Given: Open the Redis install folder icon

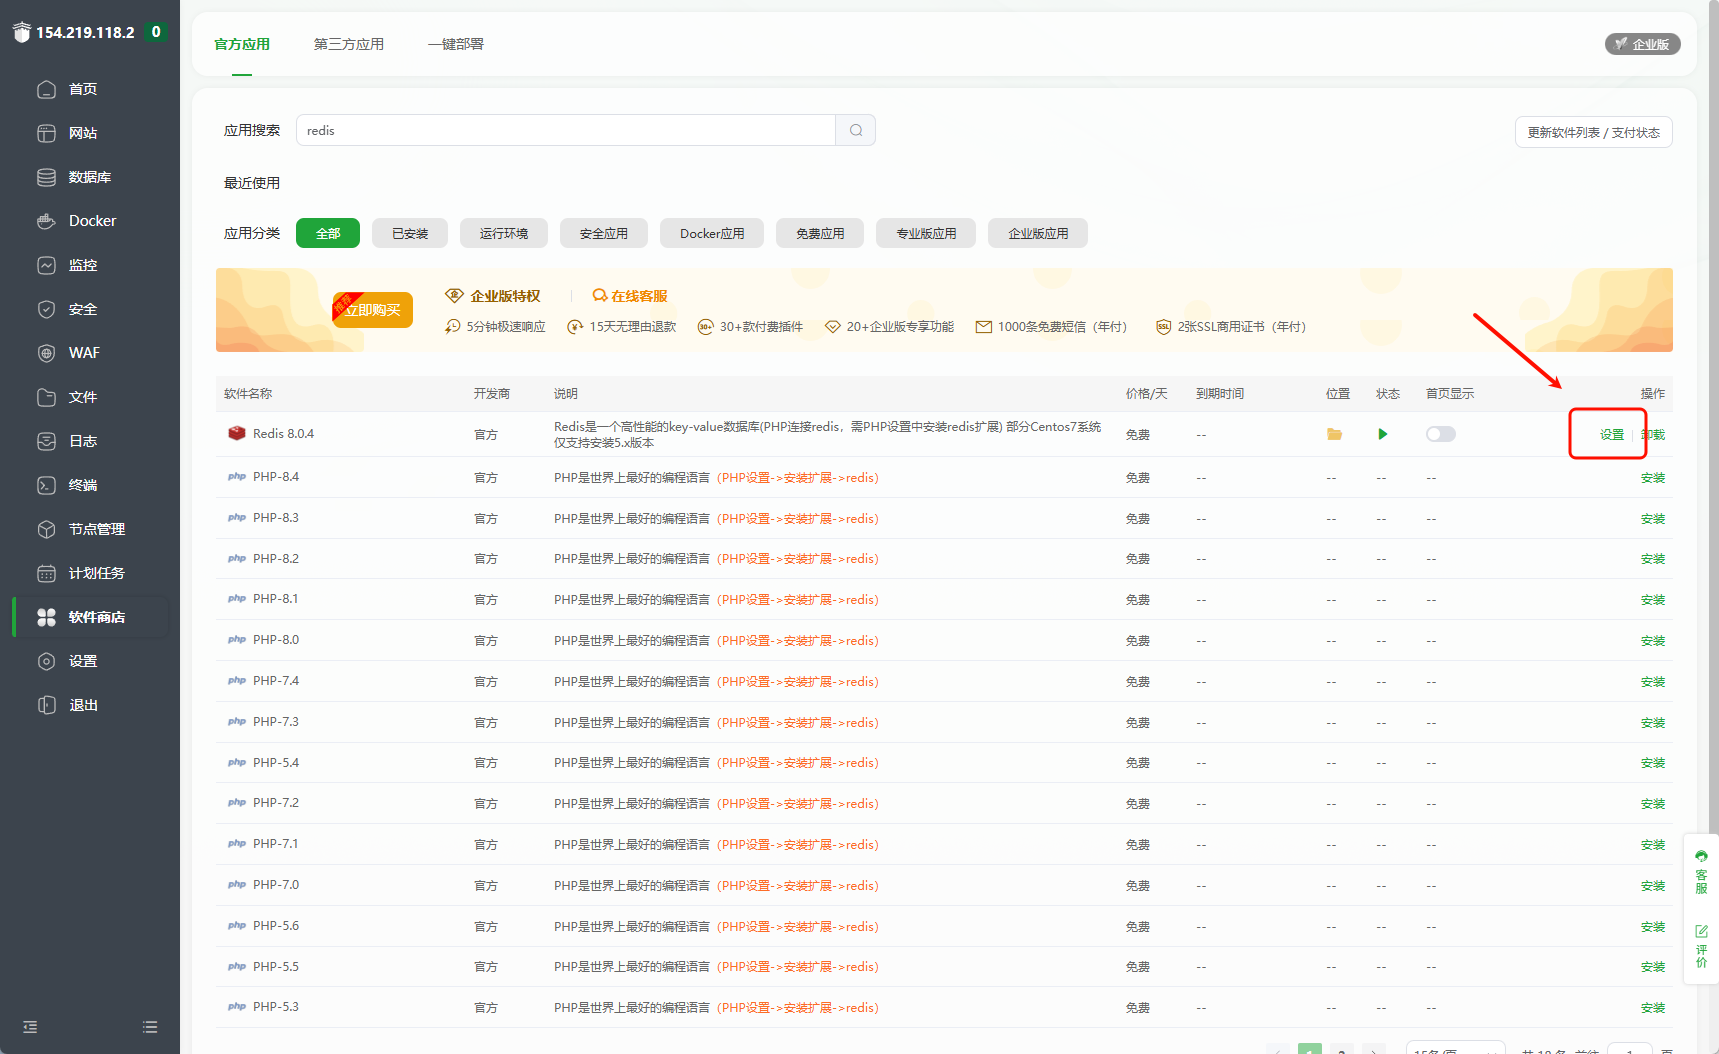Looking at the screenshot, I should coord(1334,434).
